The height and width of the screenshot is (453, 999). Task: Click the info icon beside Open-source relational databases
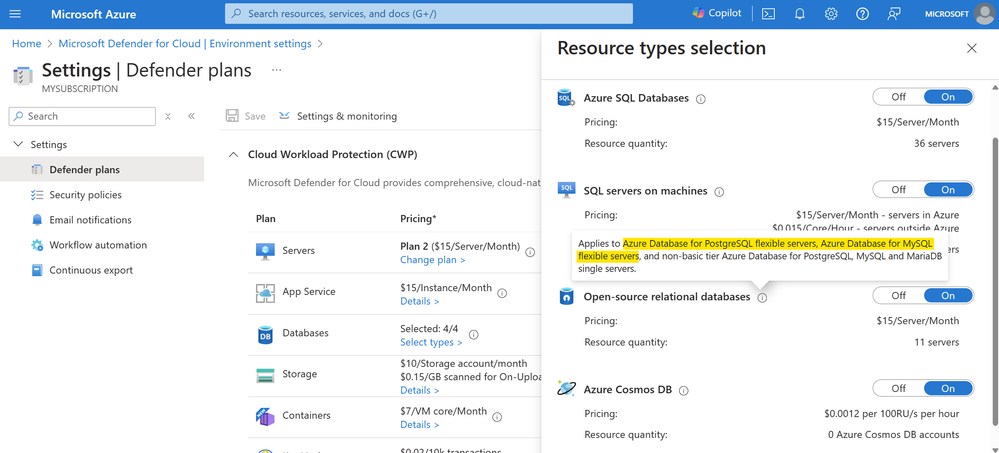click(x=763, y=297)
